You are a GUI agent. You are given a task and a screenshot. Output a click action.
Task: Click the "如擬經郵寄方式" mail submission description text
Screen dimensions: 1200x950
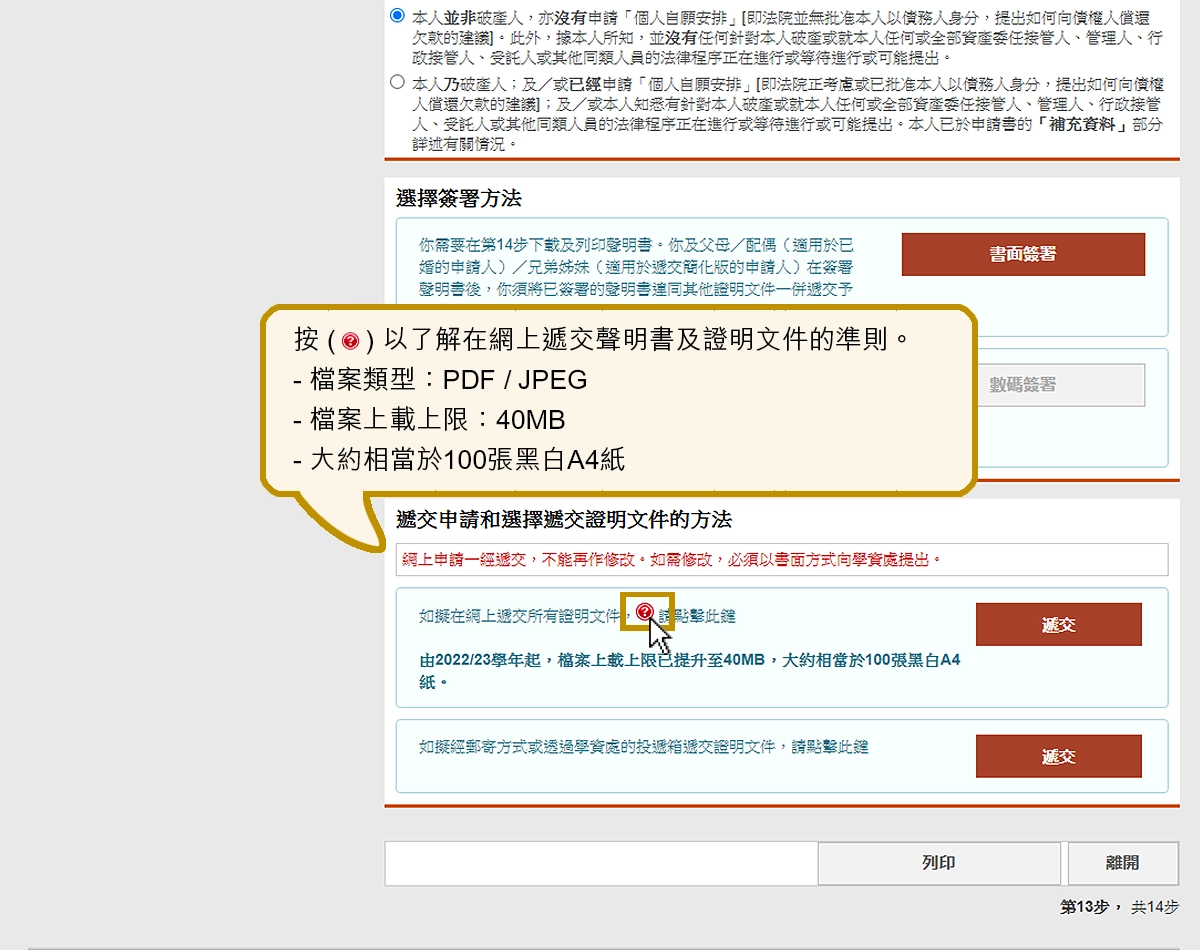[643, 747]
